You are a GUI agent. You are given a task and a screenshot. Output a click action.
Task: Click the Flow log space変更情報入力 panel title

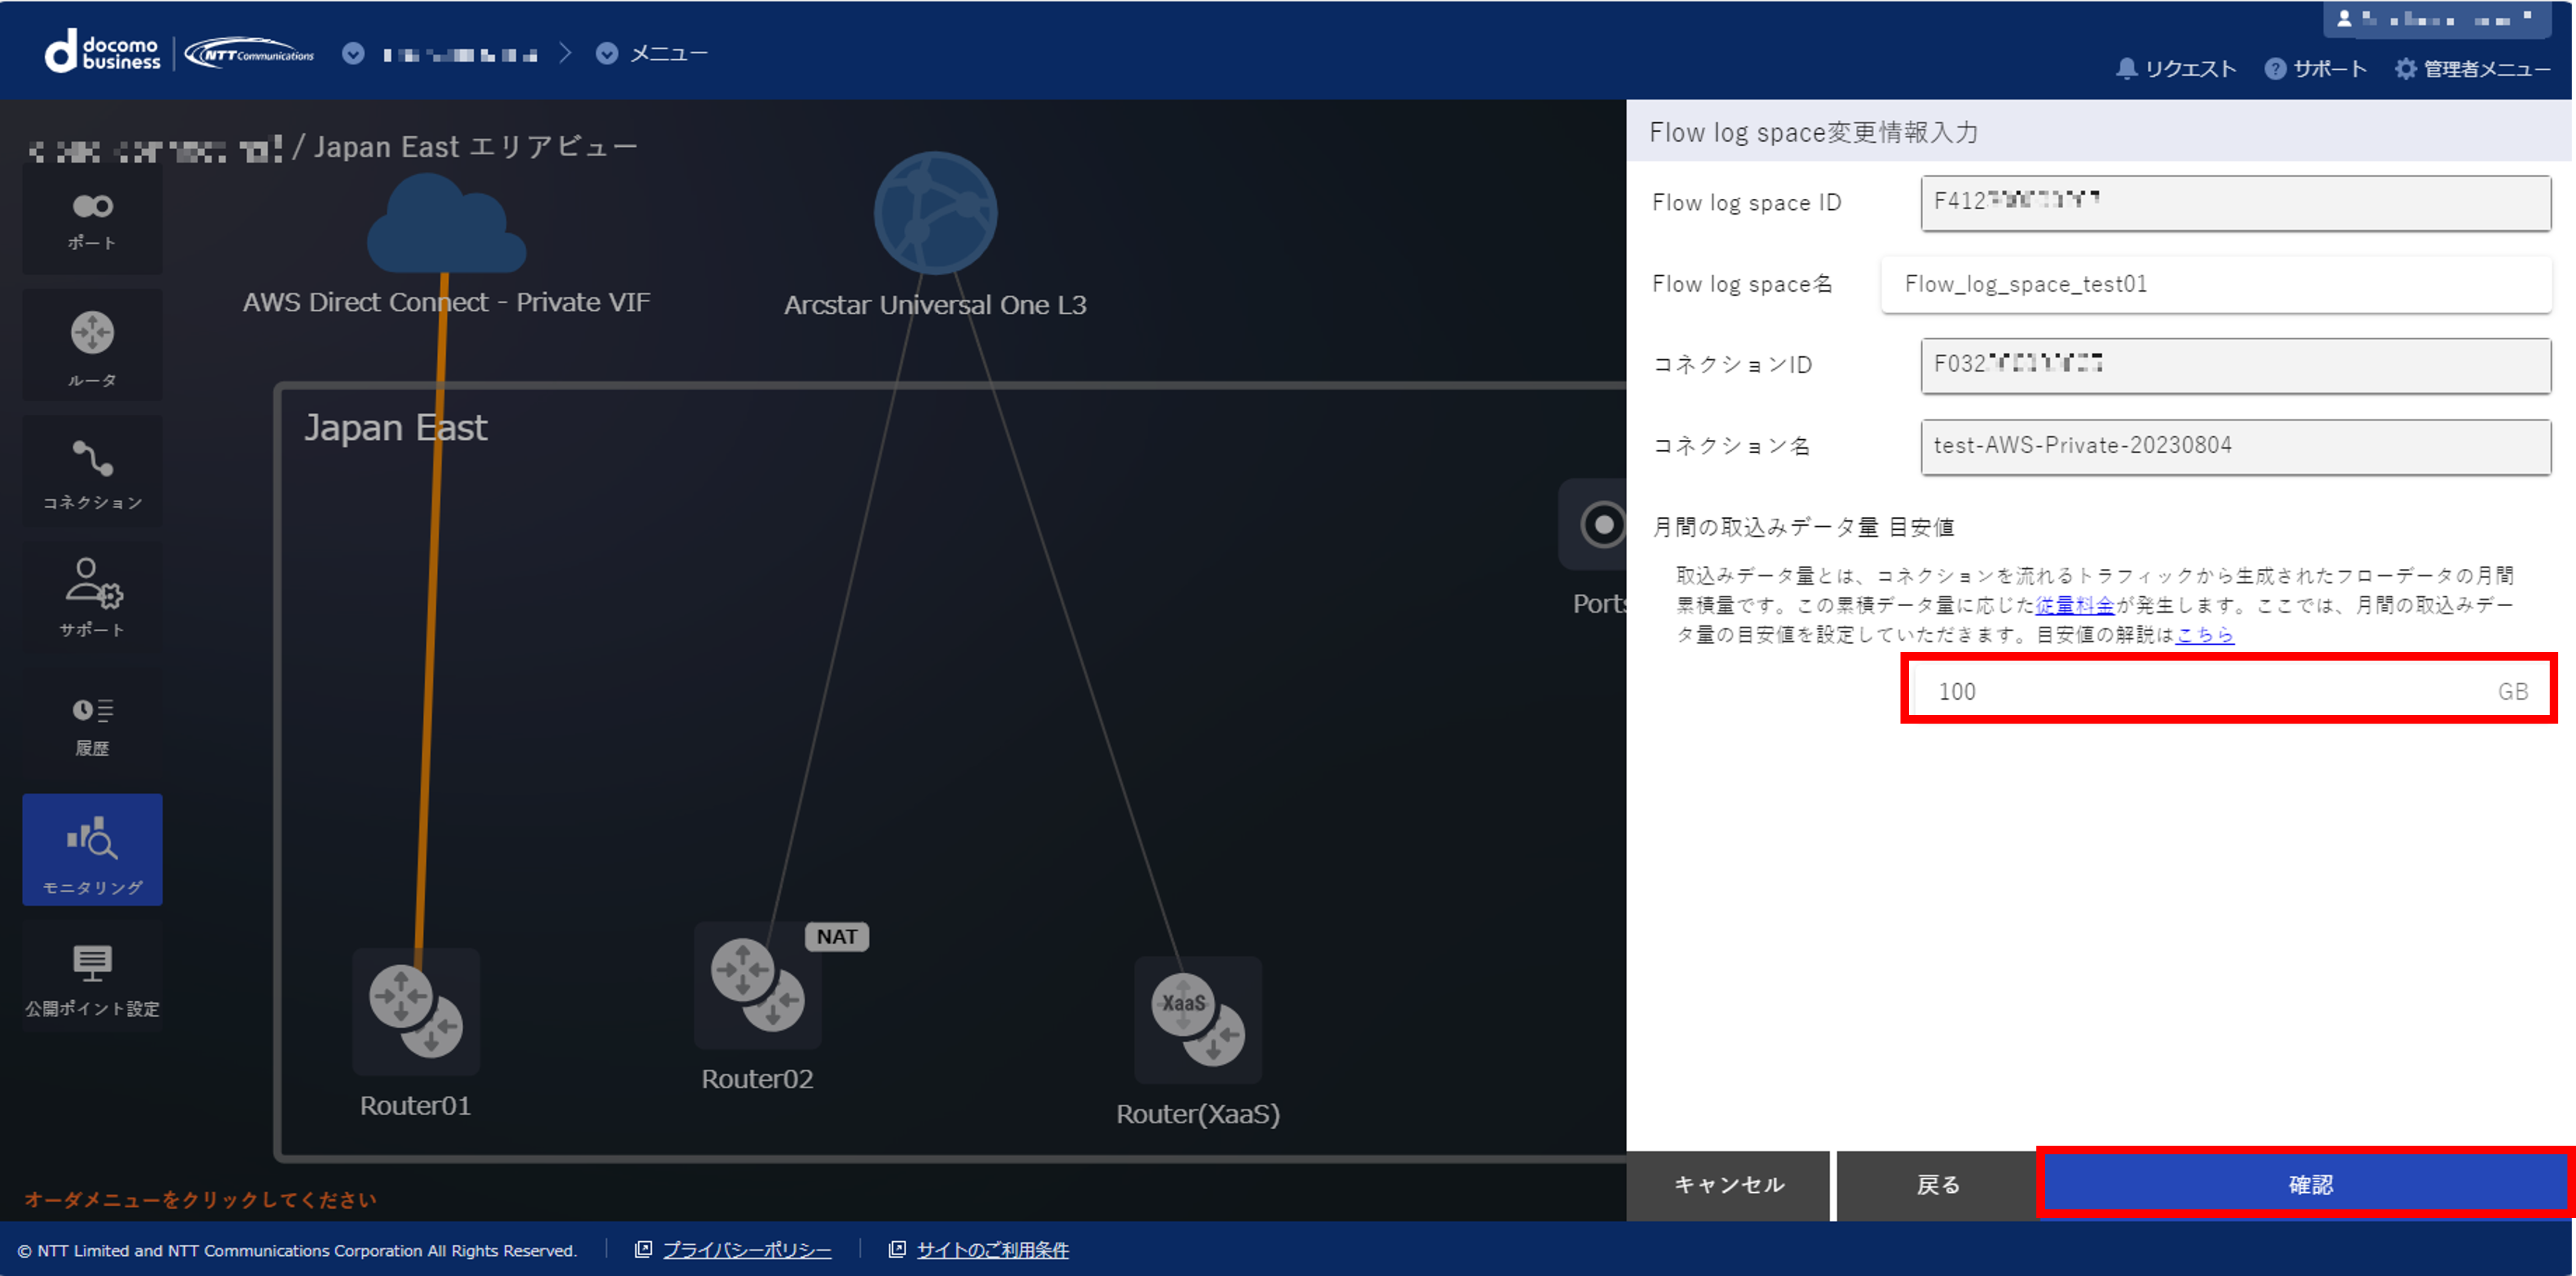pyautogui.click(x=1813, y=132)
